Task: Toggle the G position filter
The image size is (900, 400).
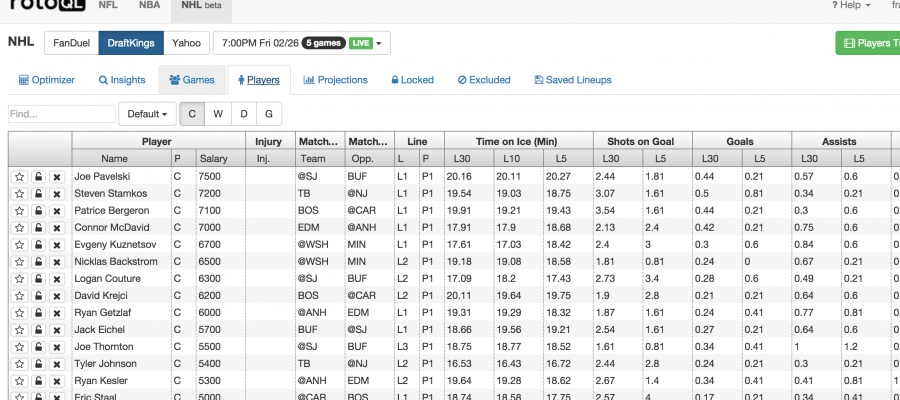Action: coord(268,114)
